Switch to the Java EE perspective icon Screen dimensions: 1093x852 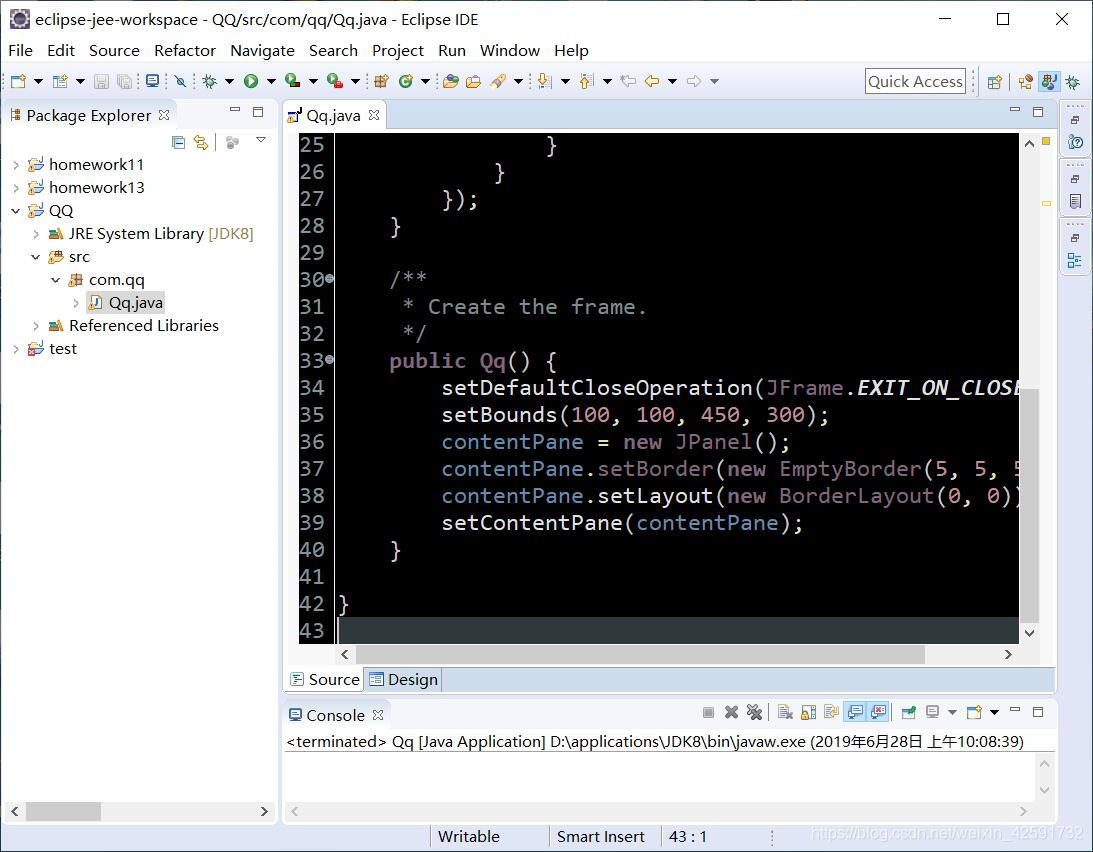click(1025, 82)
